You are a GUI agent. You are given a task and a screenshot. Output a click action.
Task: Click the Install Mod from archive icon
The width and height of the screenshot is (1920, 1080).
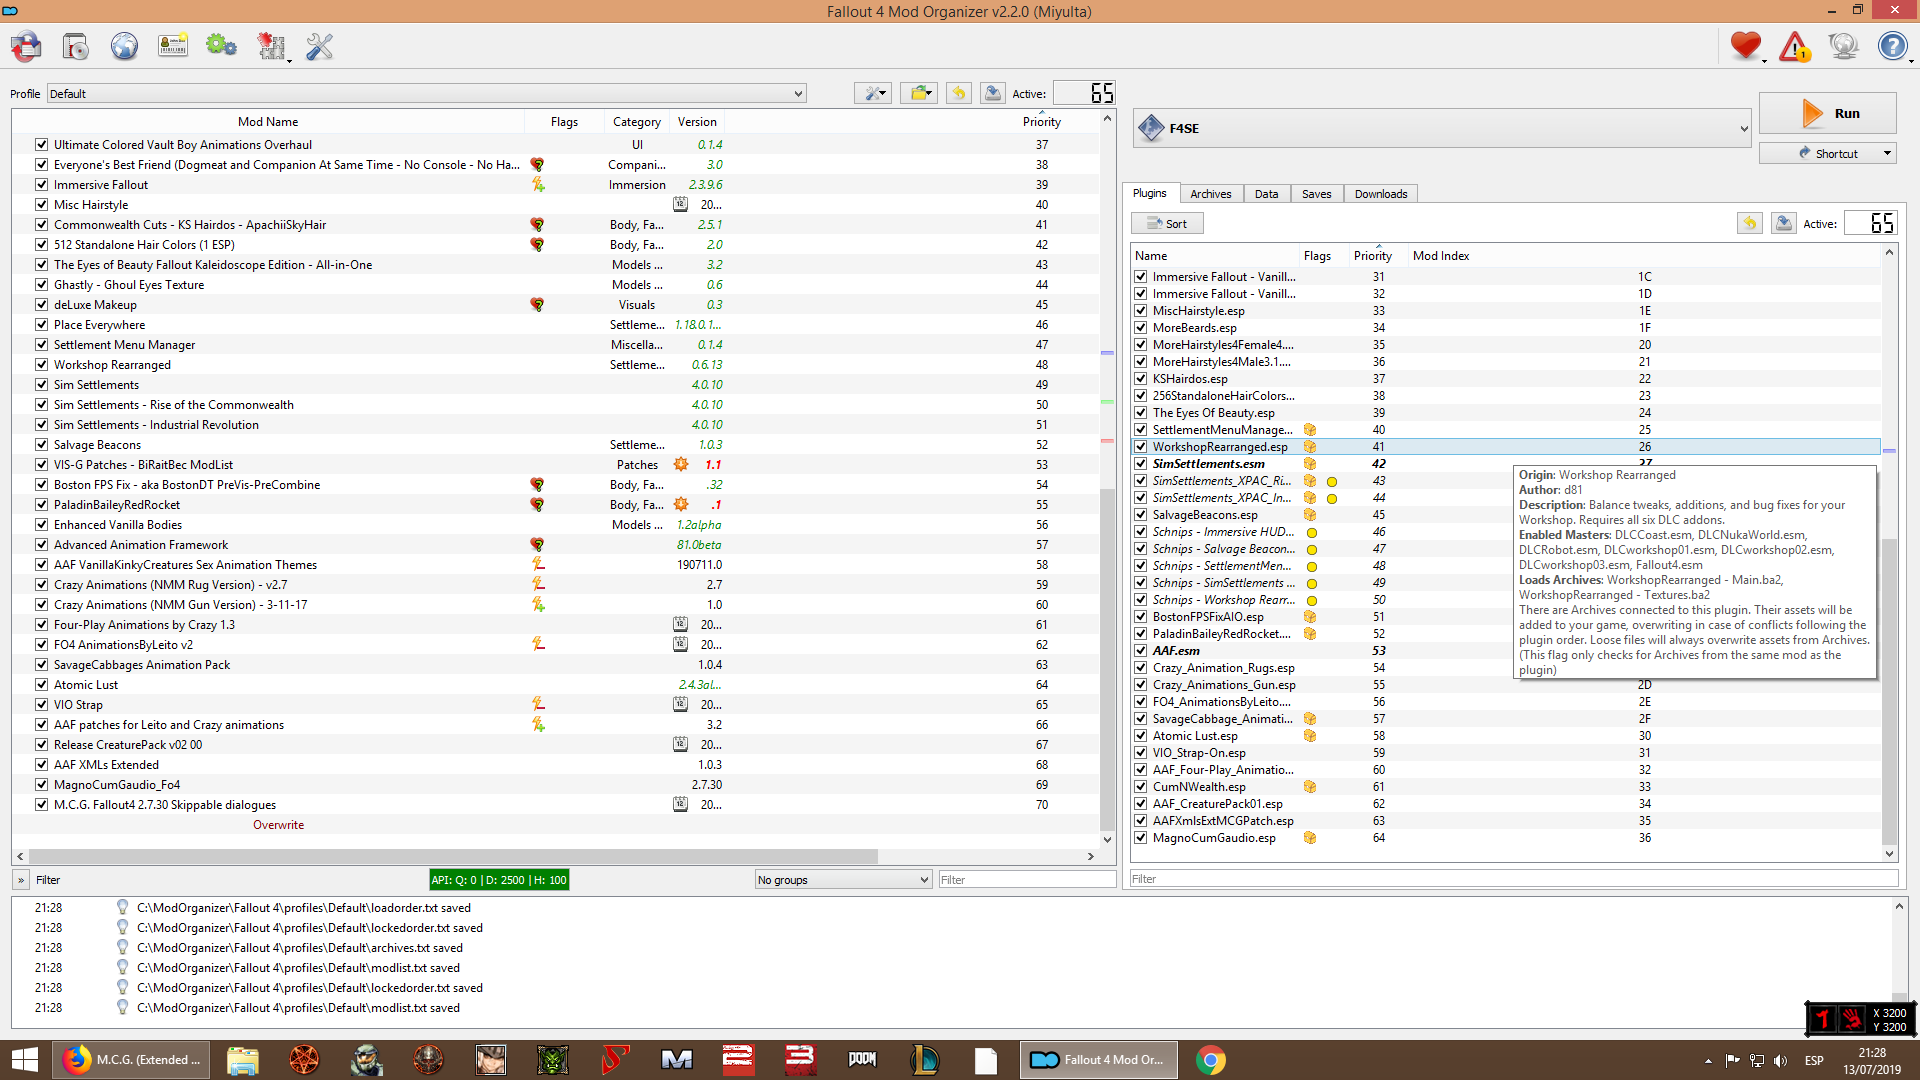click(x=75, y=46)
